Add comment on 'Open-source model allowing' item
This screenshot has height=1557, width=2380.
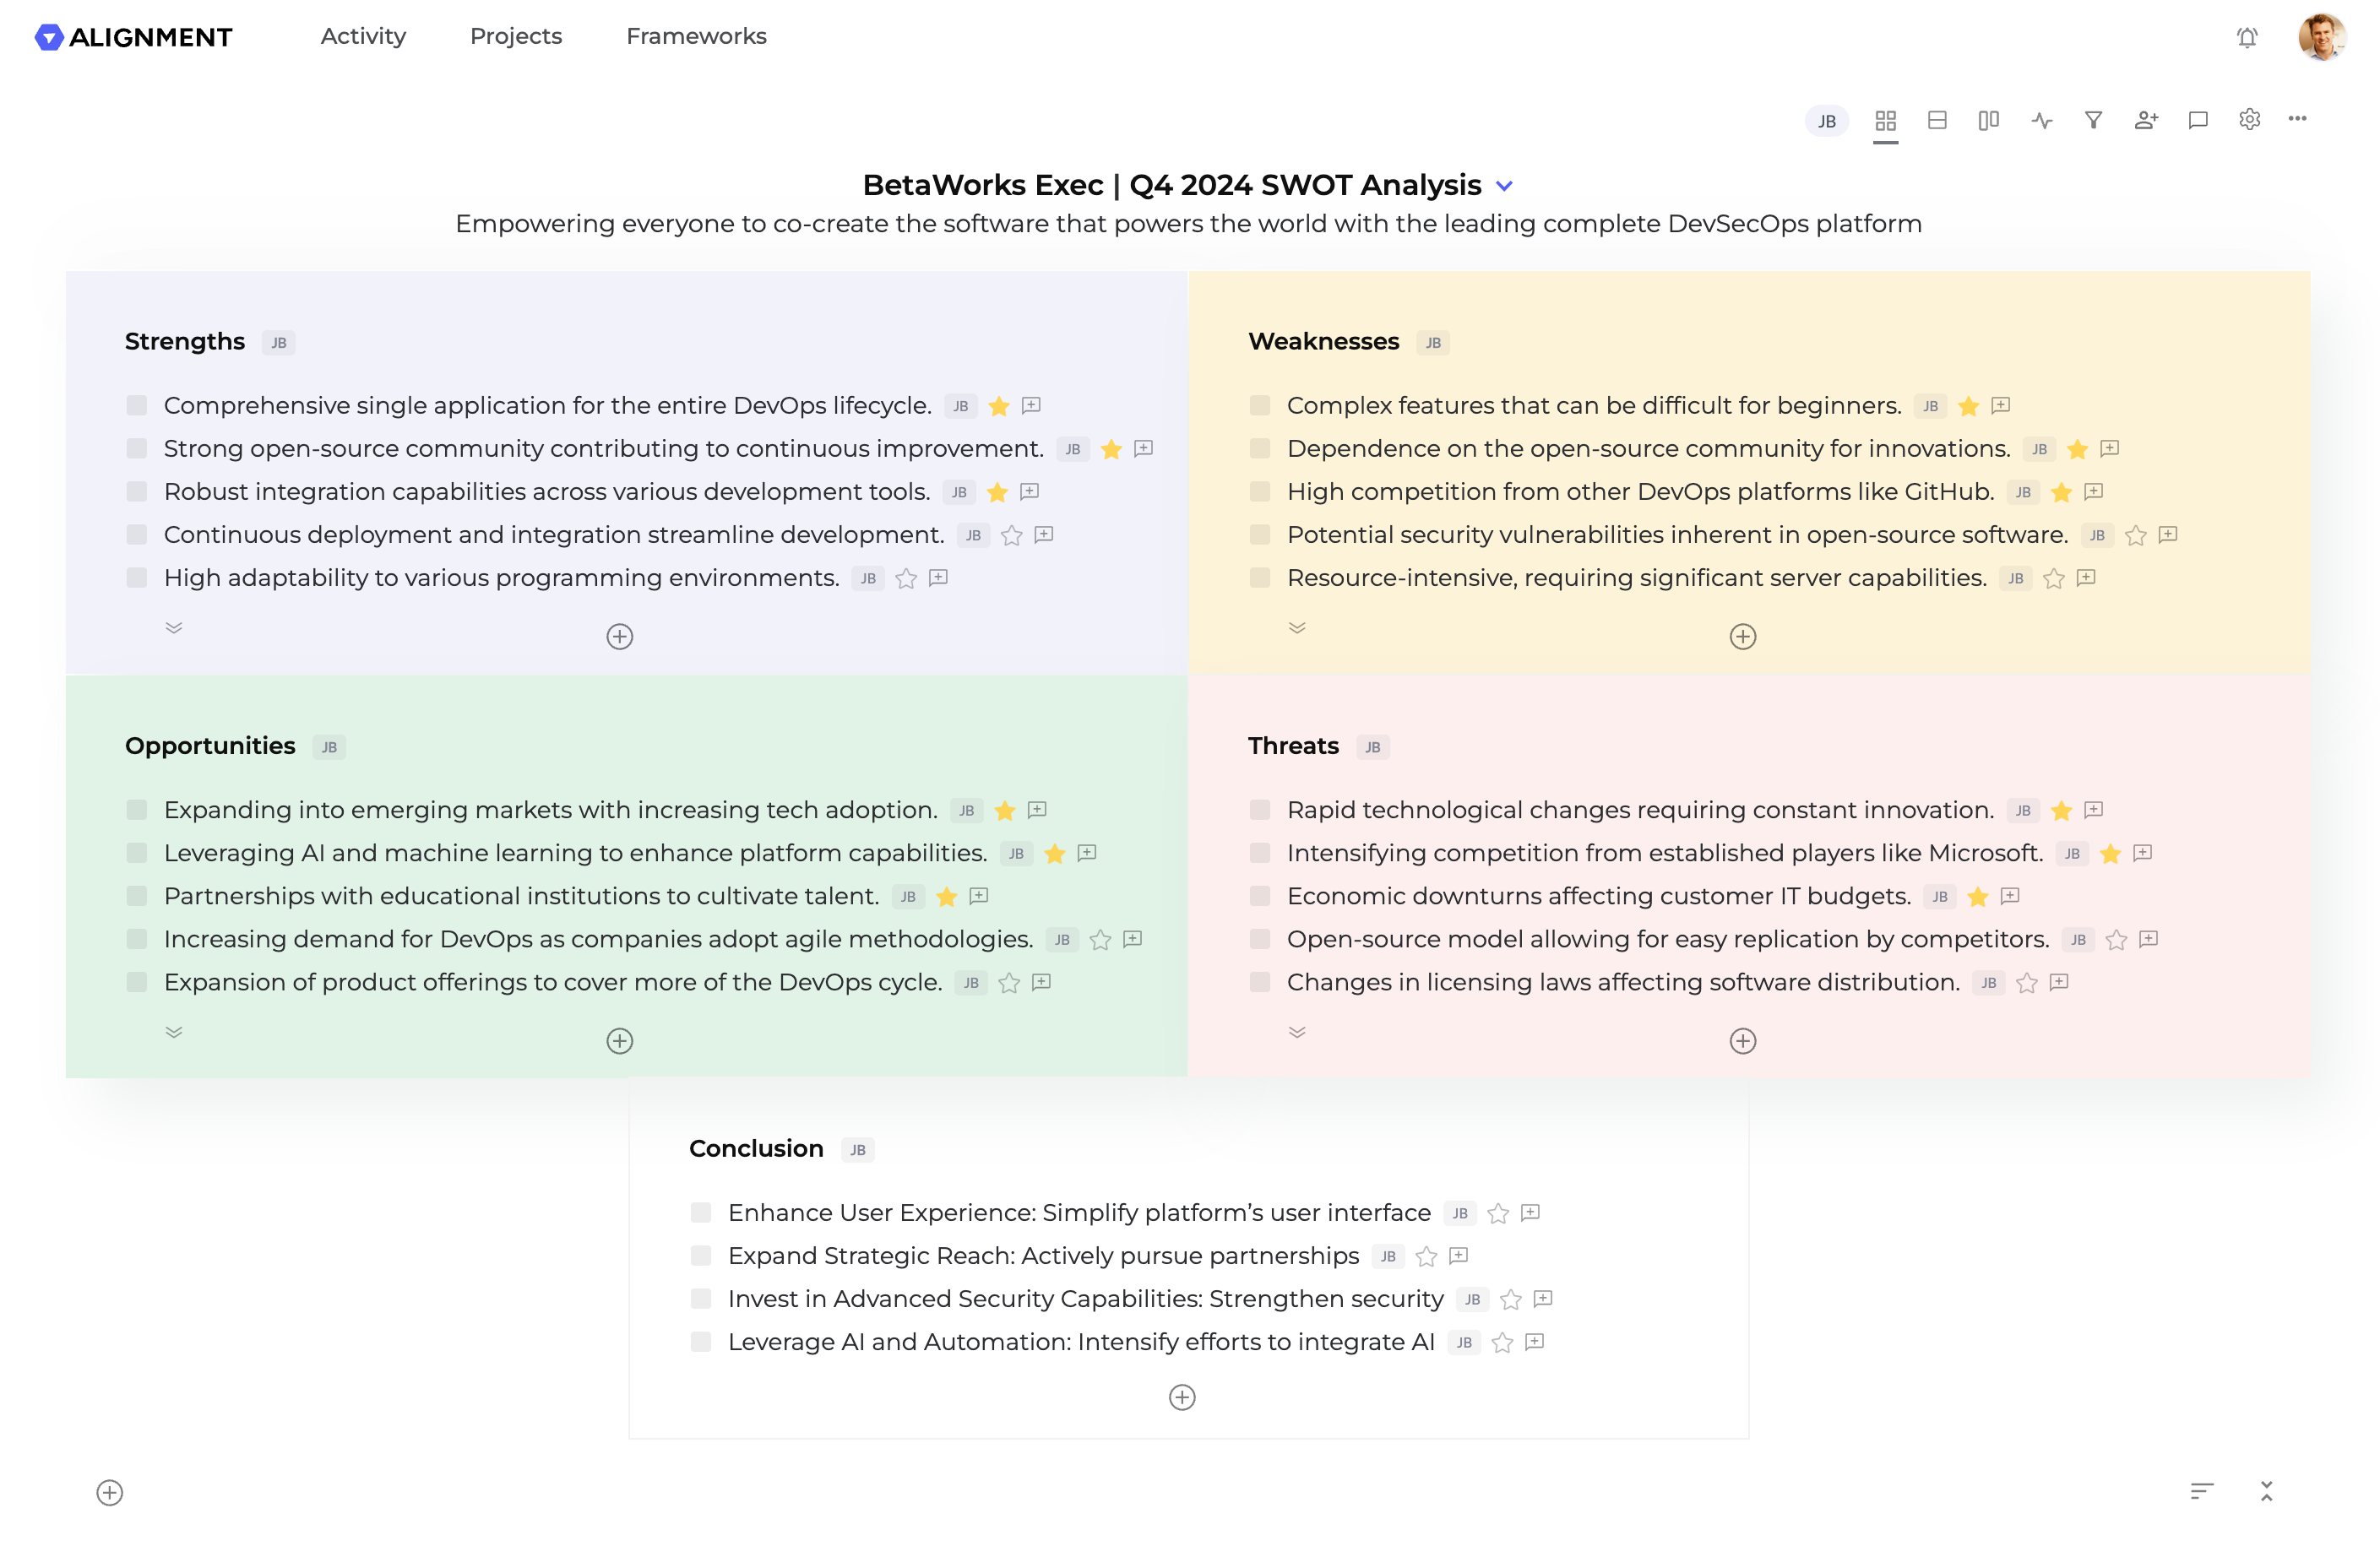click(2149, 938)
